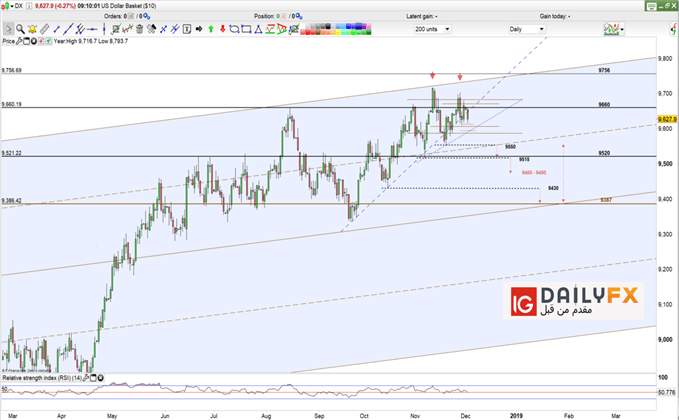Click the Latent gain label
679x420 pixels.
click(422, 16)
